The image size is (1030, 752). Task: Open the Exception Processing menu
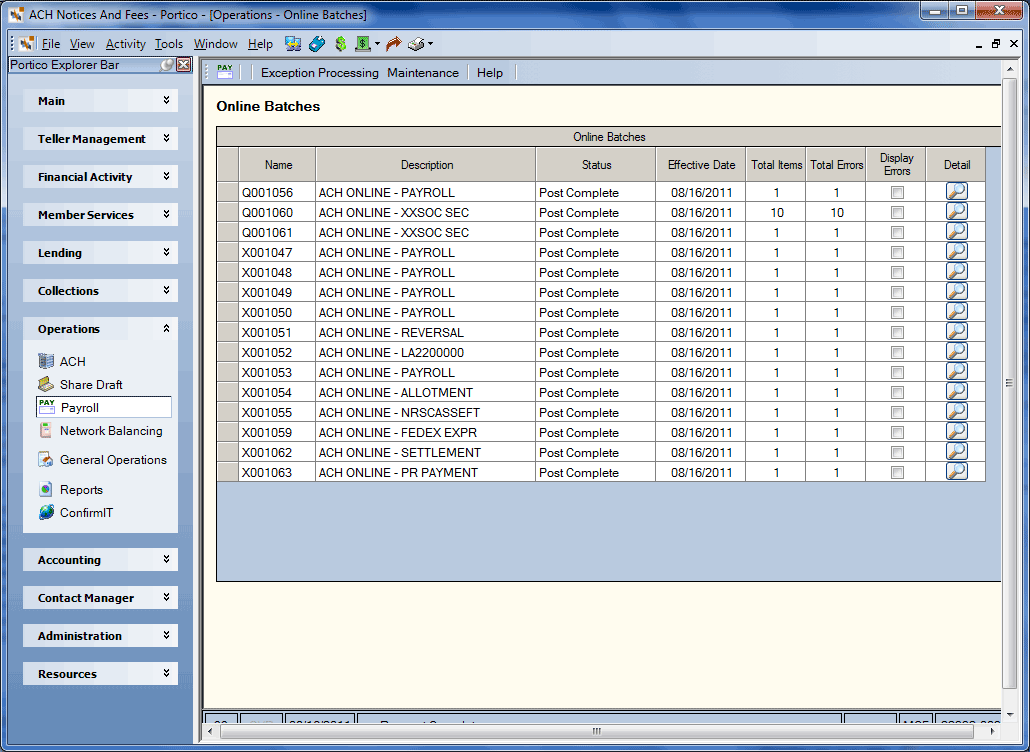tap(319, 73)
